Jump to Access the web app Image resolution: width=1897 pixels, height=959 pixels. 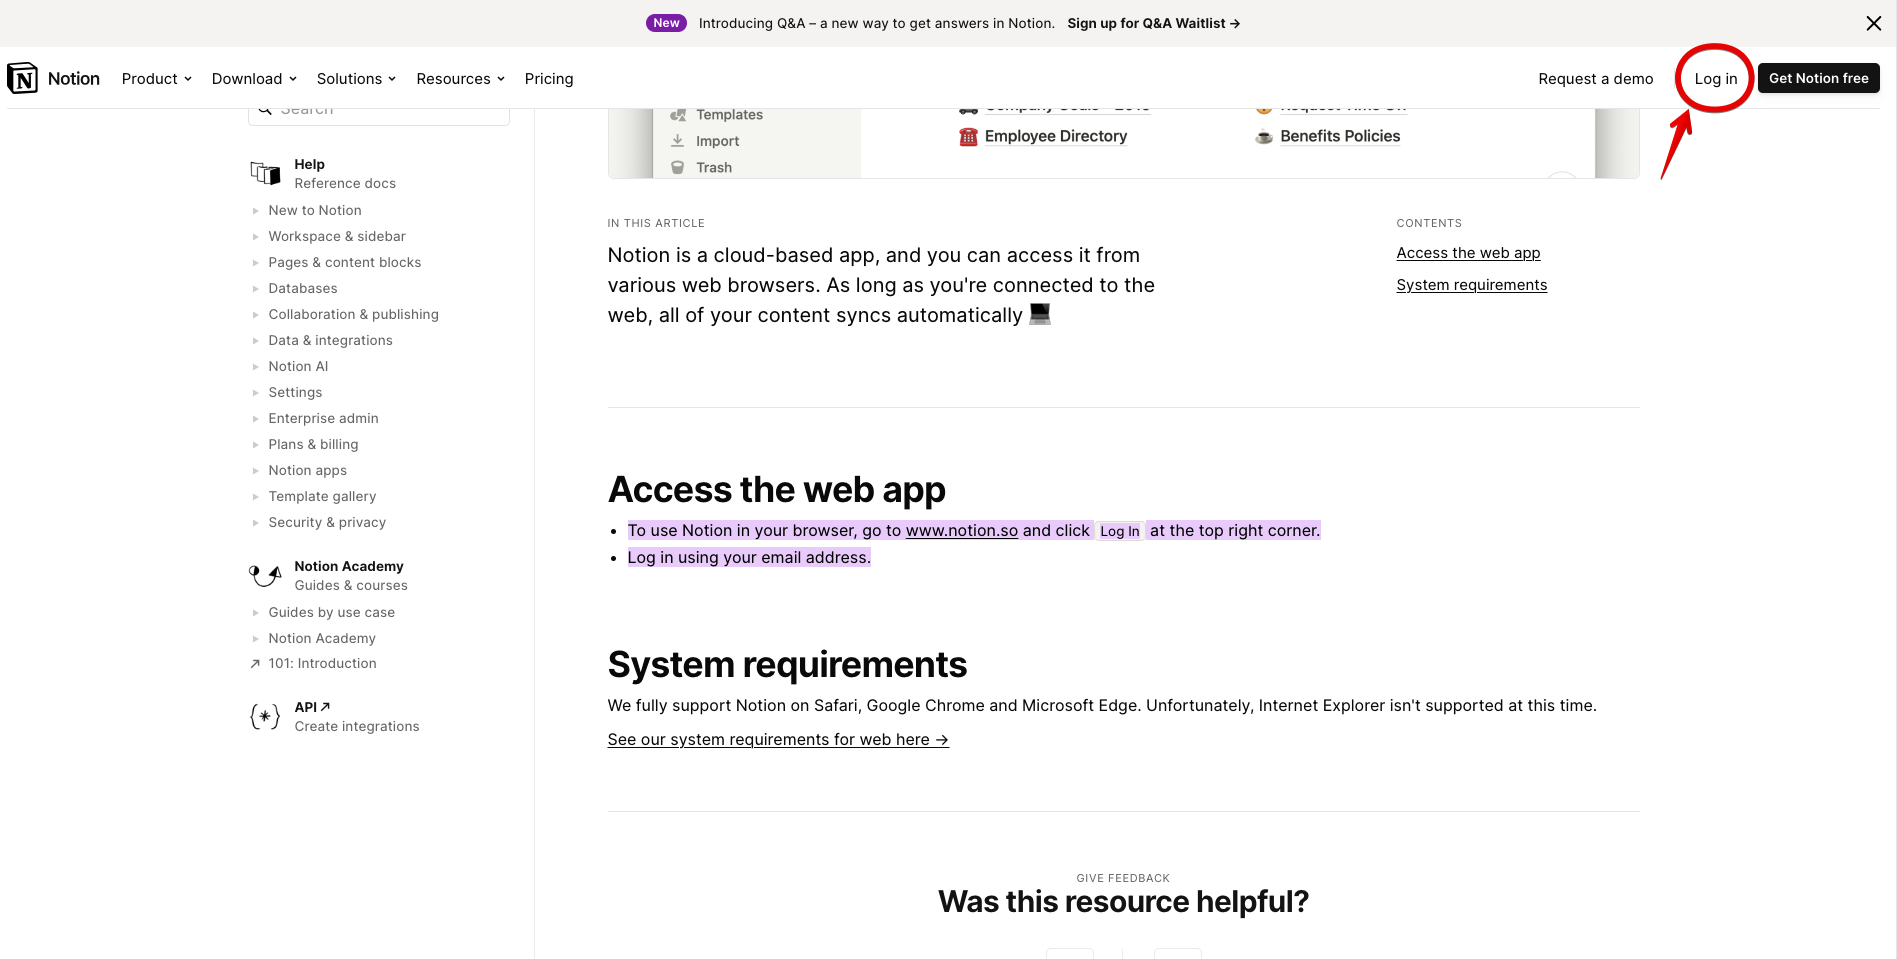point(1468,253)
